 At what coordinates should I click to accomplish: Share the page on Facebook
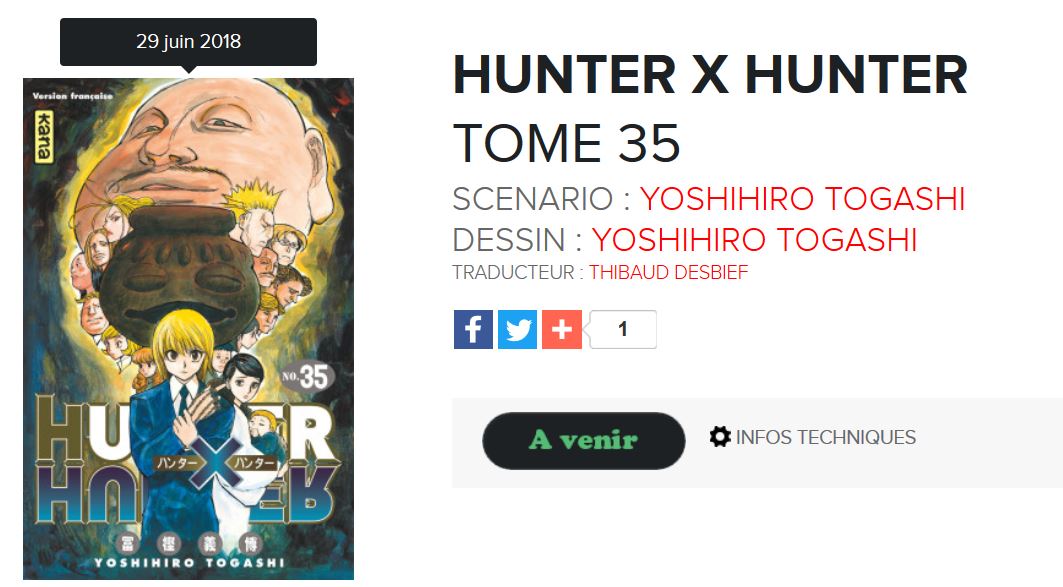pos(473,329)
